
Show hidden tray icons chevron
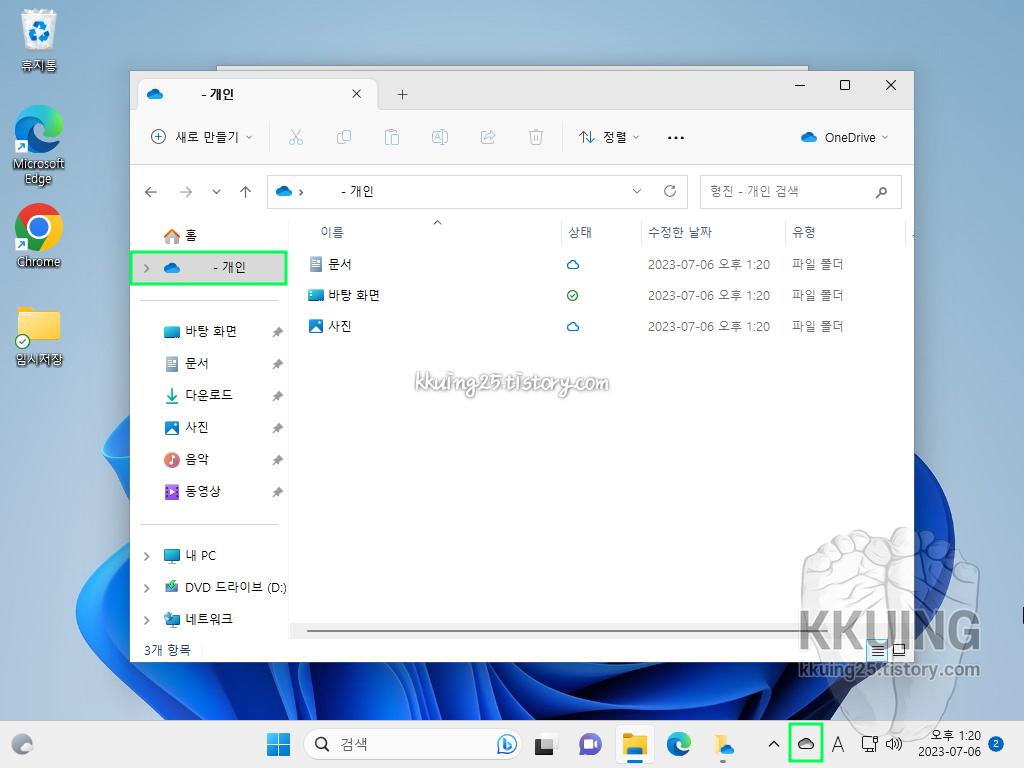tap(773, 744)
